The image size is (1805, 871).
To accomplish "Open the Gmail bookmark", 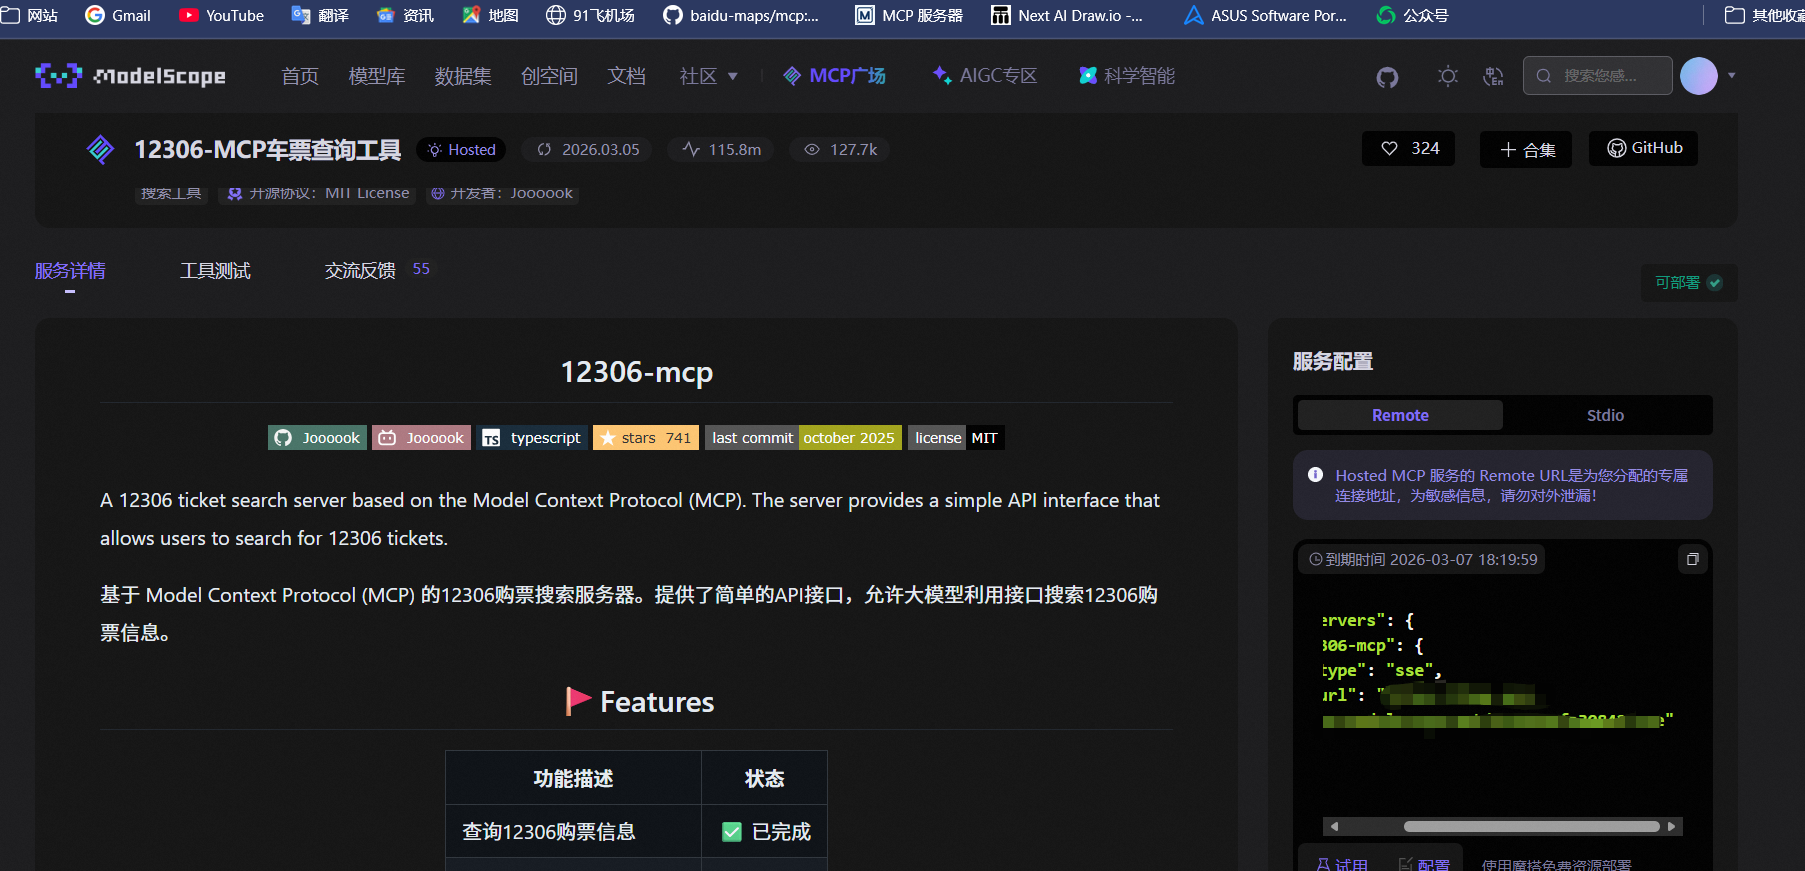I will [x=118, y=15].
